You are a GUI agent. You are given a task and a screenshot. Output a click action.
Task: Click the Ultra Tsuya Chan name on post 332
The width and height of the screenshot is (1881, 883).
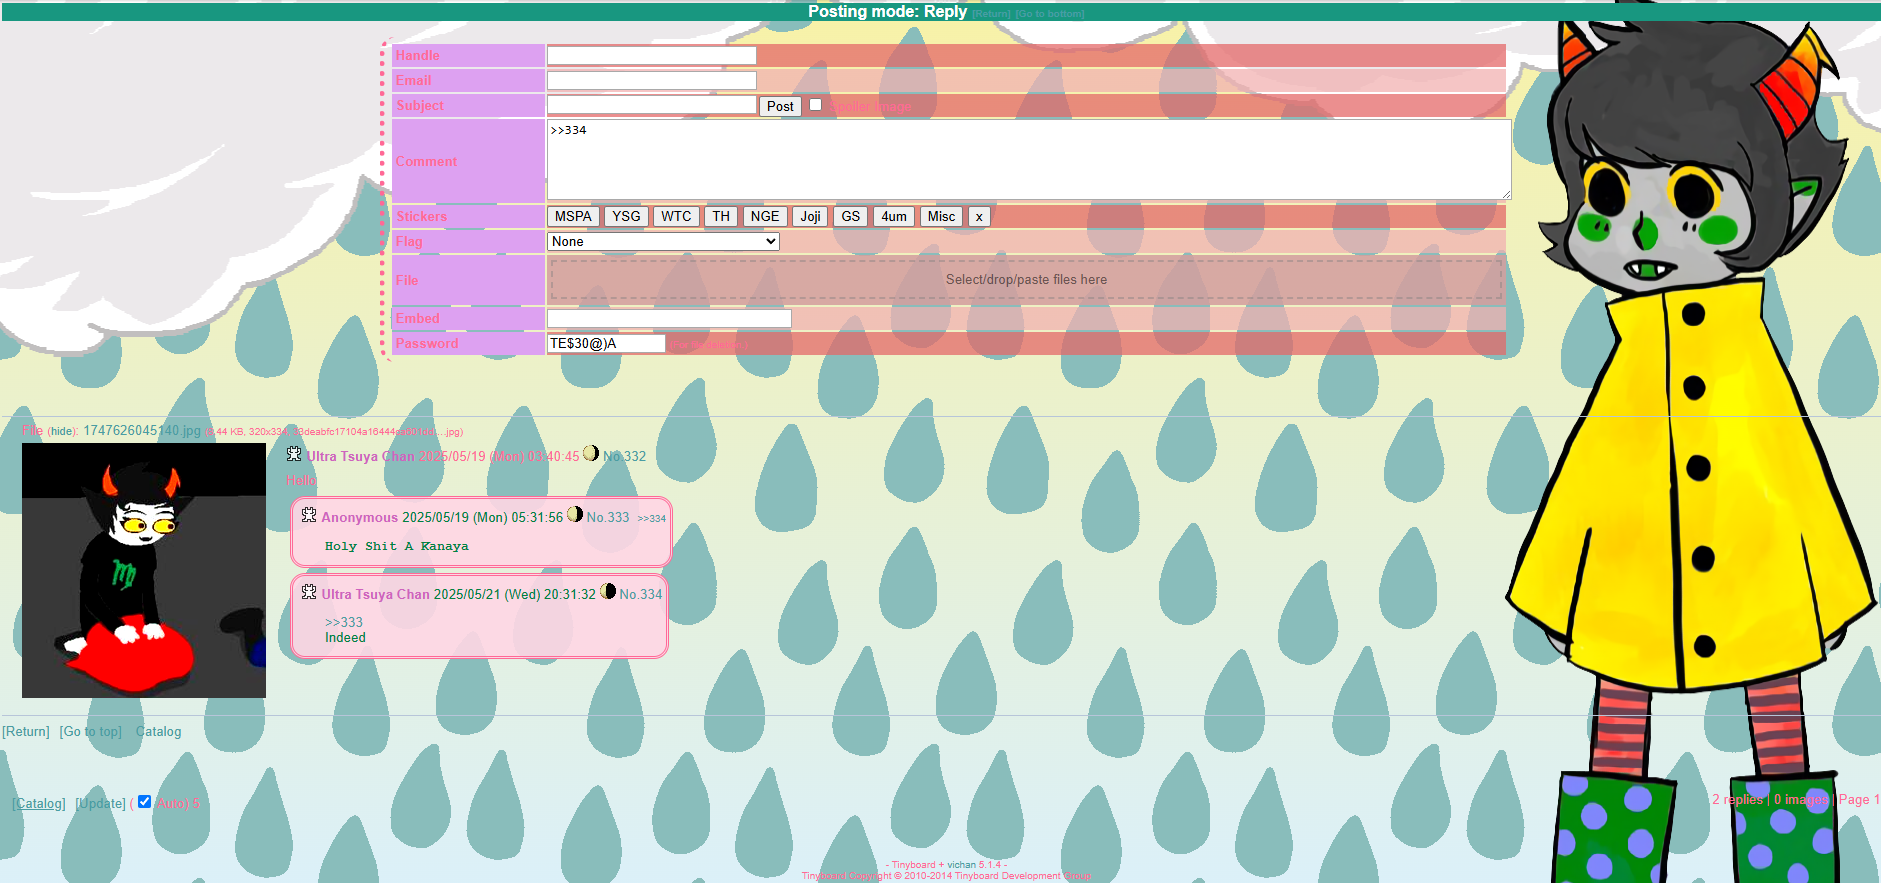pos(360,456)
